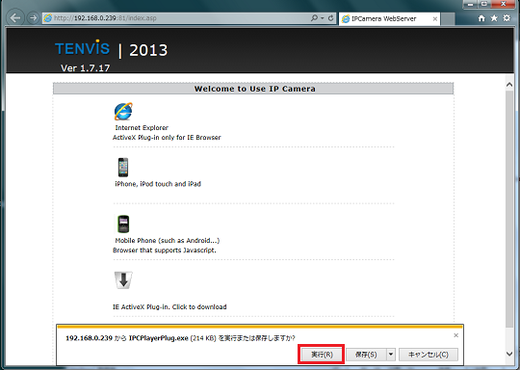The image size is (520, 370).
Task: Click the iPhone device icon
Action: (x=123, y=167)
